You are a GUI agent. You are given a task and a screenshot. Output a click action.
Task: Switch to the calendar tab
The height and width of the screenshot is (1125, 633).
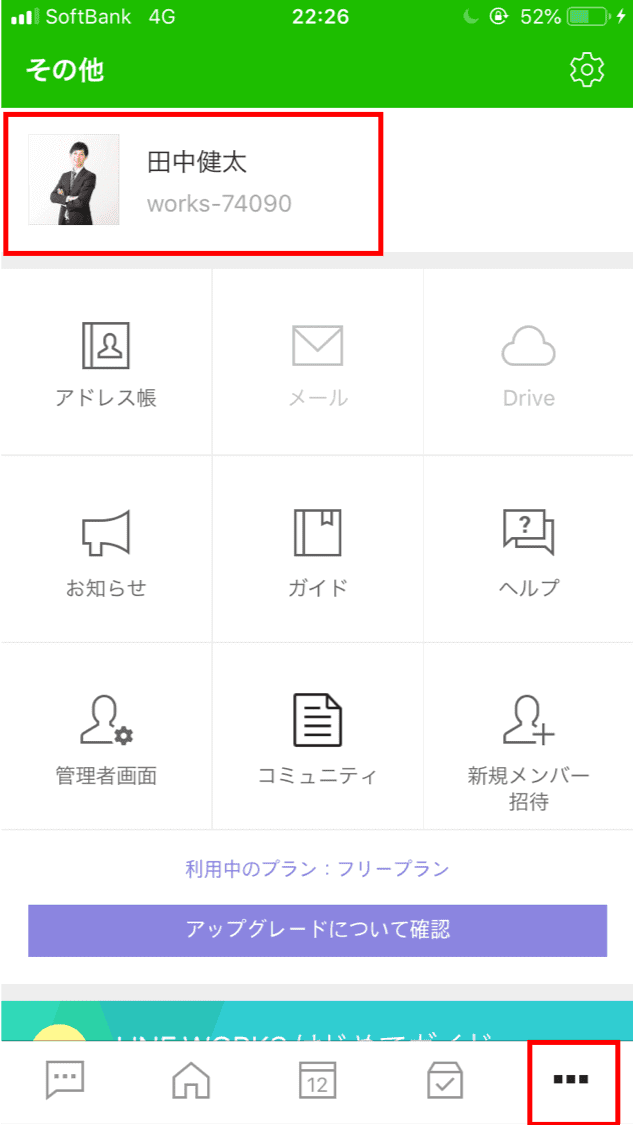coord(317,1080)
